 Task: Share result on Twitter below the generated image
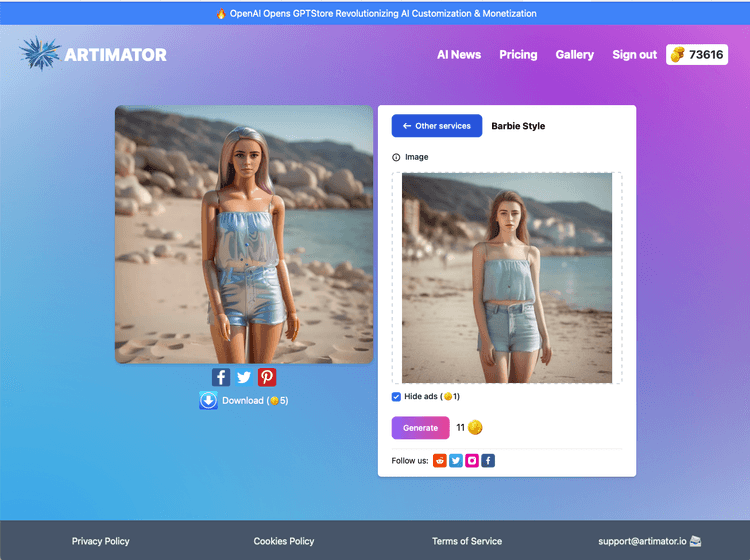(244, 377)
